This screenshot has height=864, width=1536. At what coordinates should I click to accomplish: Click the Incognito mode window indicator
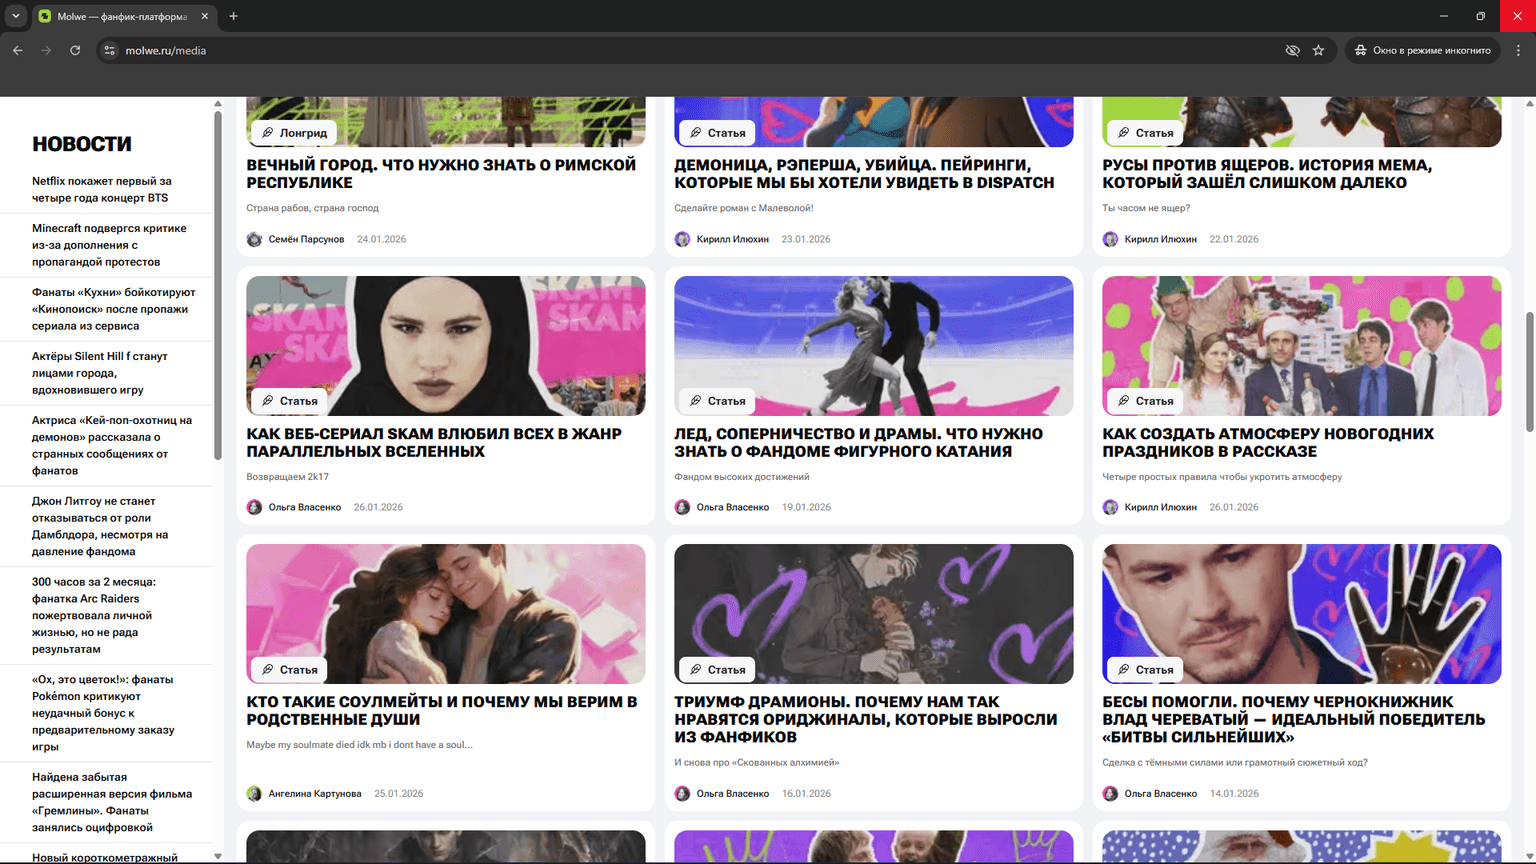click(x=1422, y=50)
